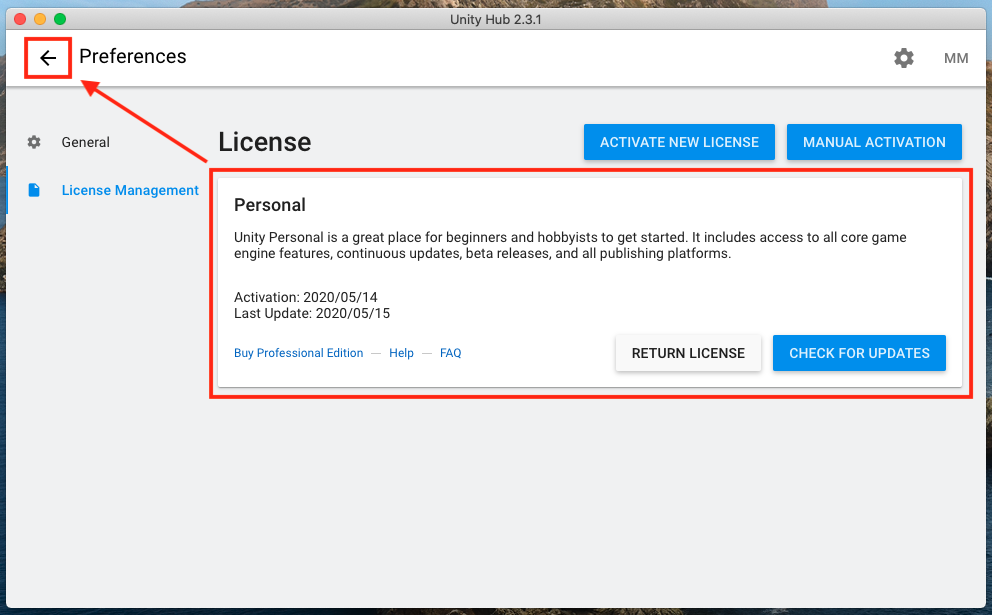This screenshot has width=992, height=615.
Task: Click the Unity Hub 2.3.1 title bar
Action: pos(496,19)
